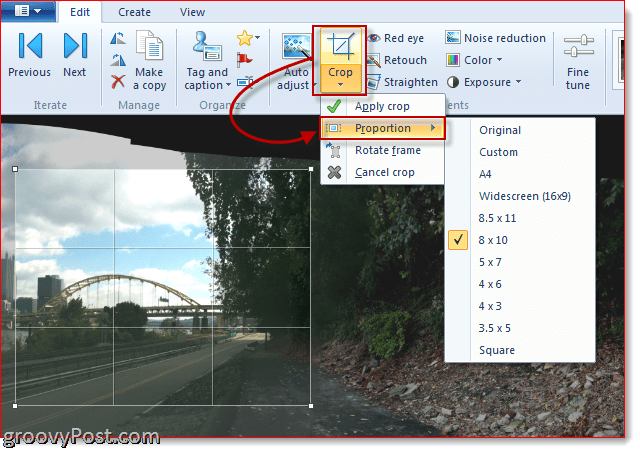Choose Rotate frame option
The width and height of the screenshot is (640, 453).
click(382, 150)
